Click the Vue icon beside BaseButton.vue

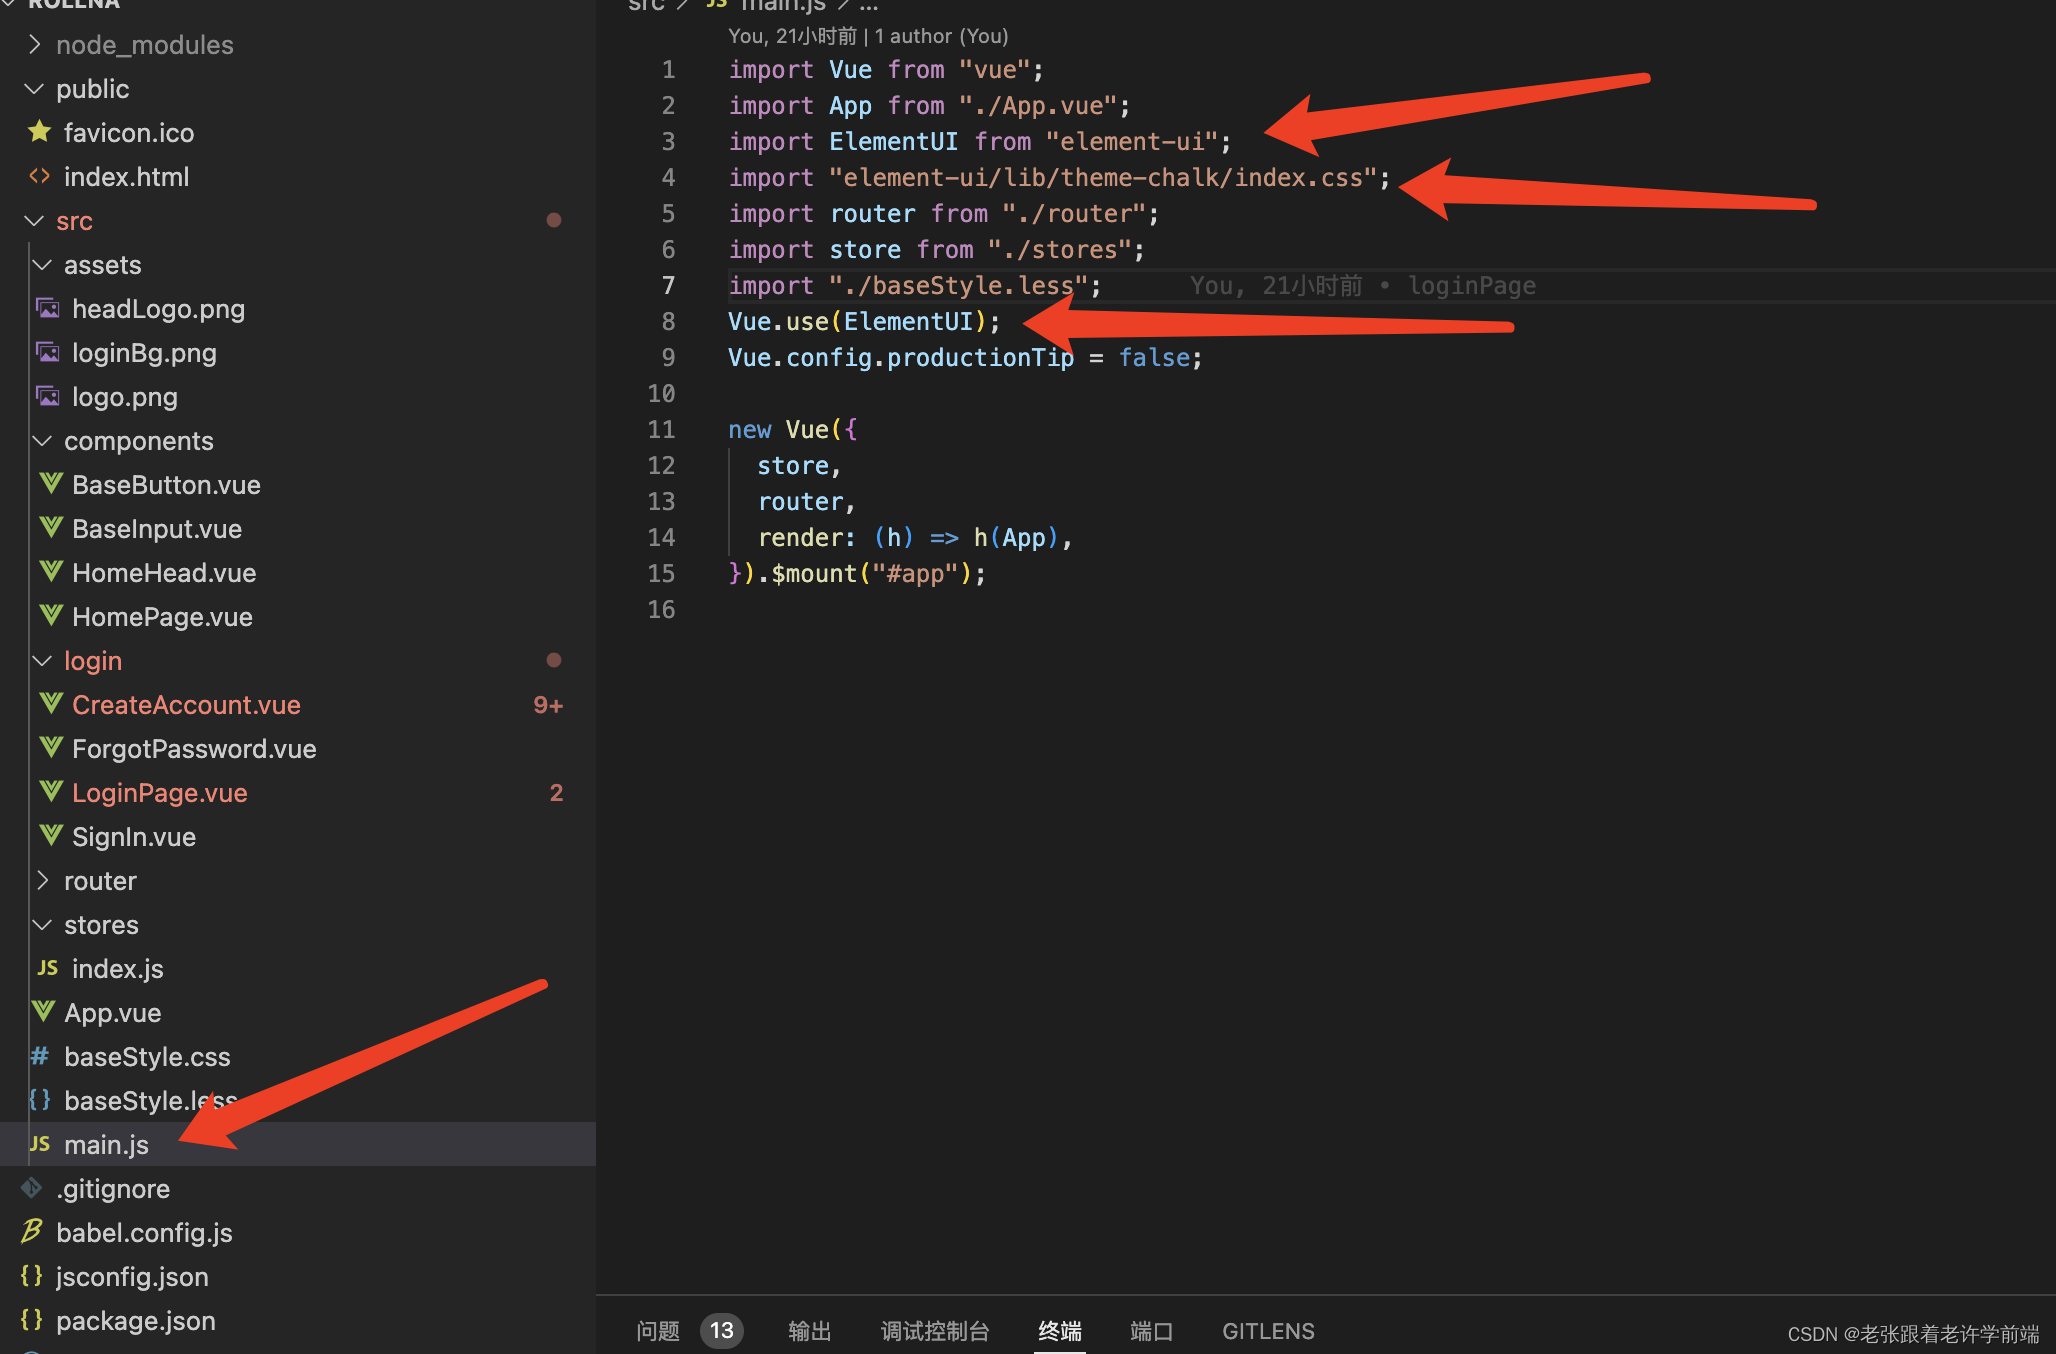click(x=51, y=484)
